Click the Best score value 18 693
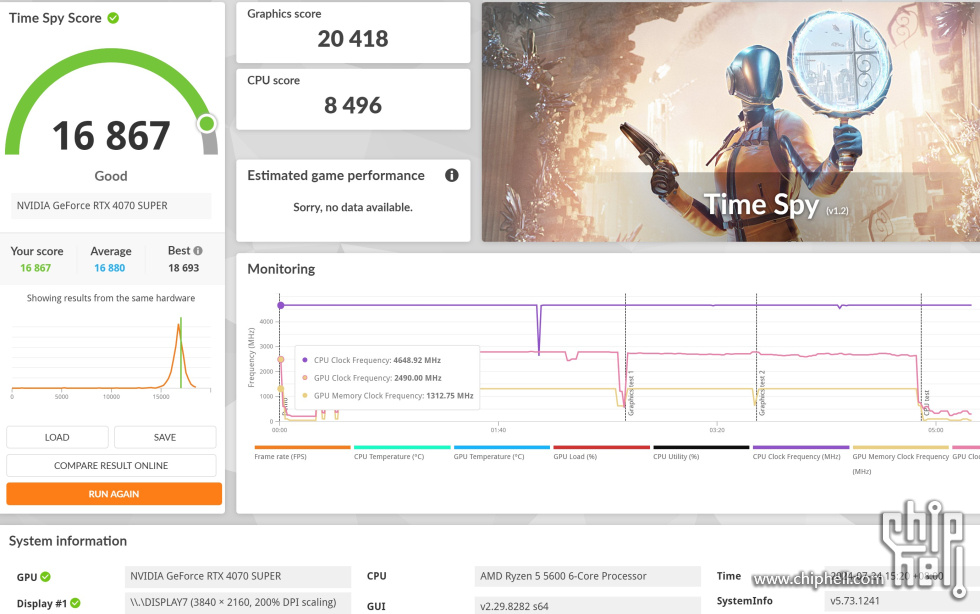 point(184,268)
